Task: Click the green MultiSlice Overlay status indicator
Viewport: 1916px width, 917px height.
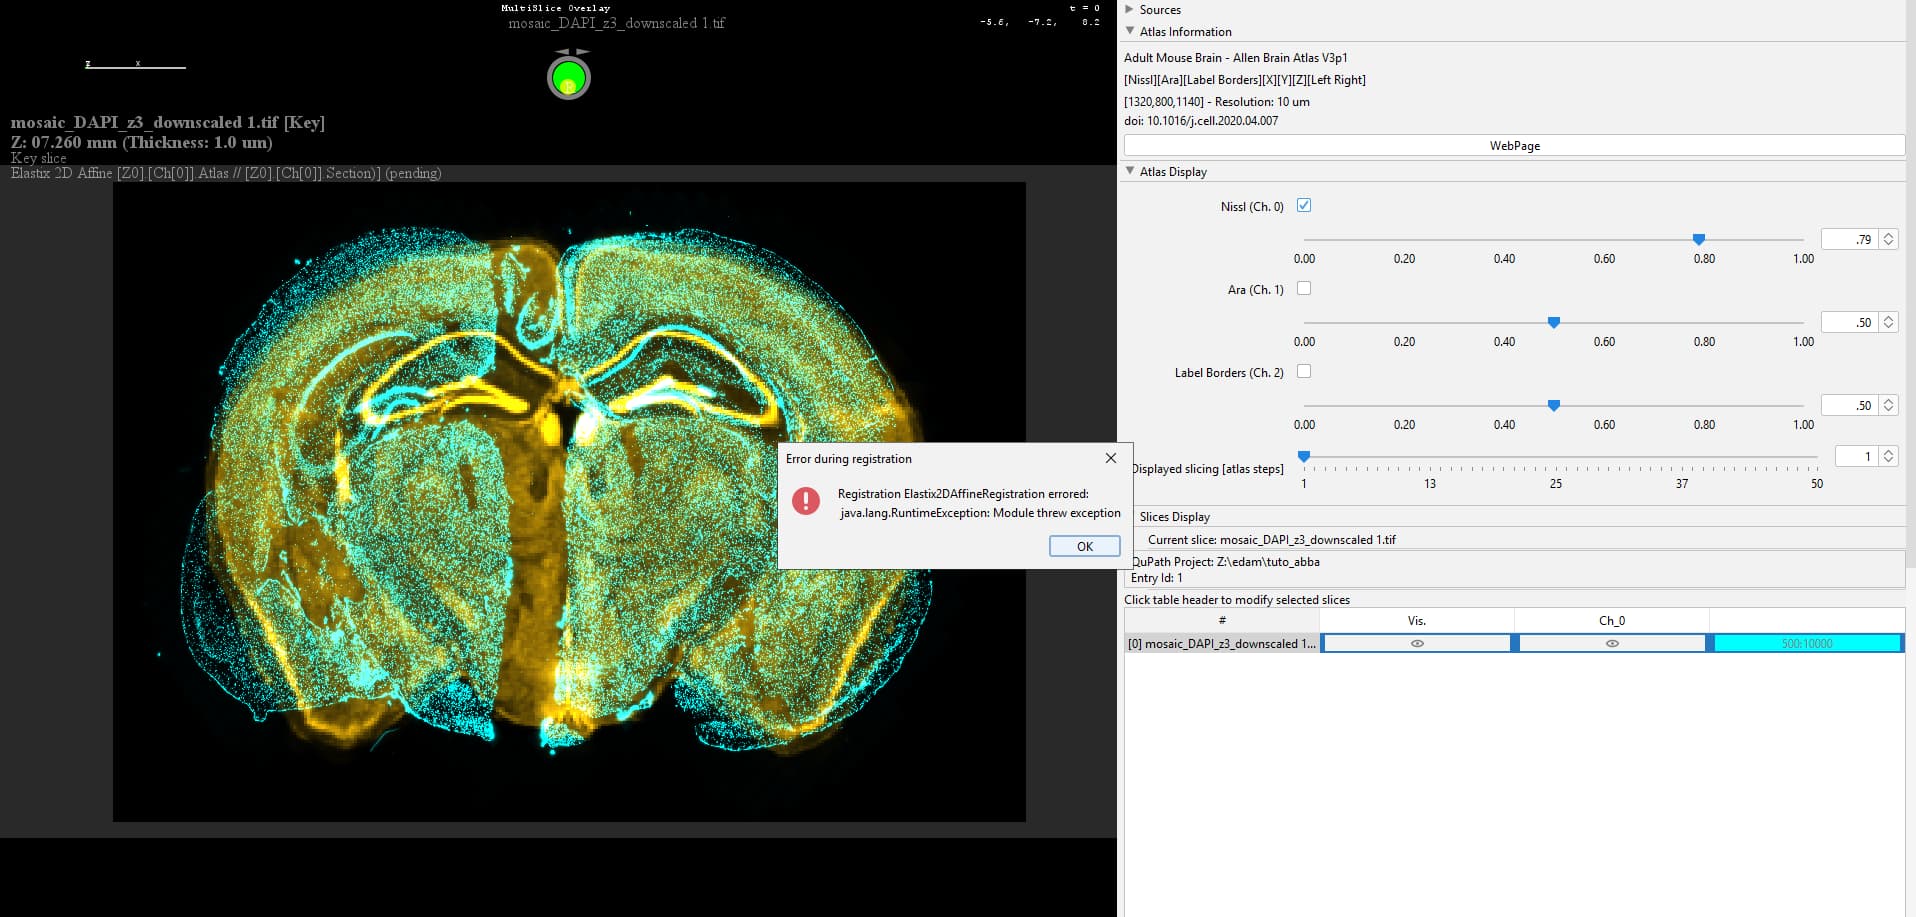Action: click(x=569, y=75)
